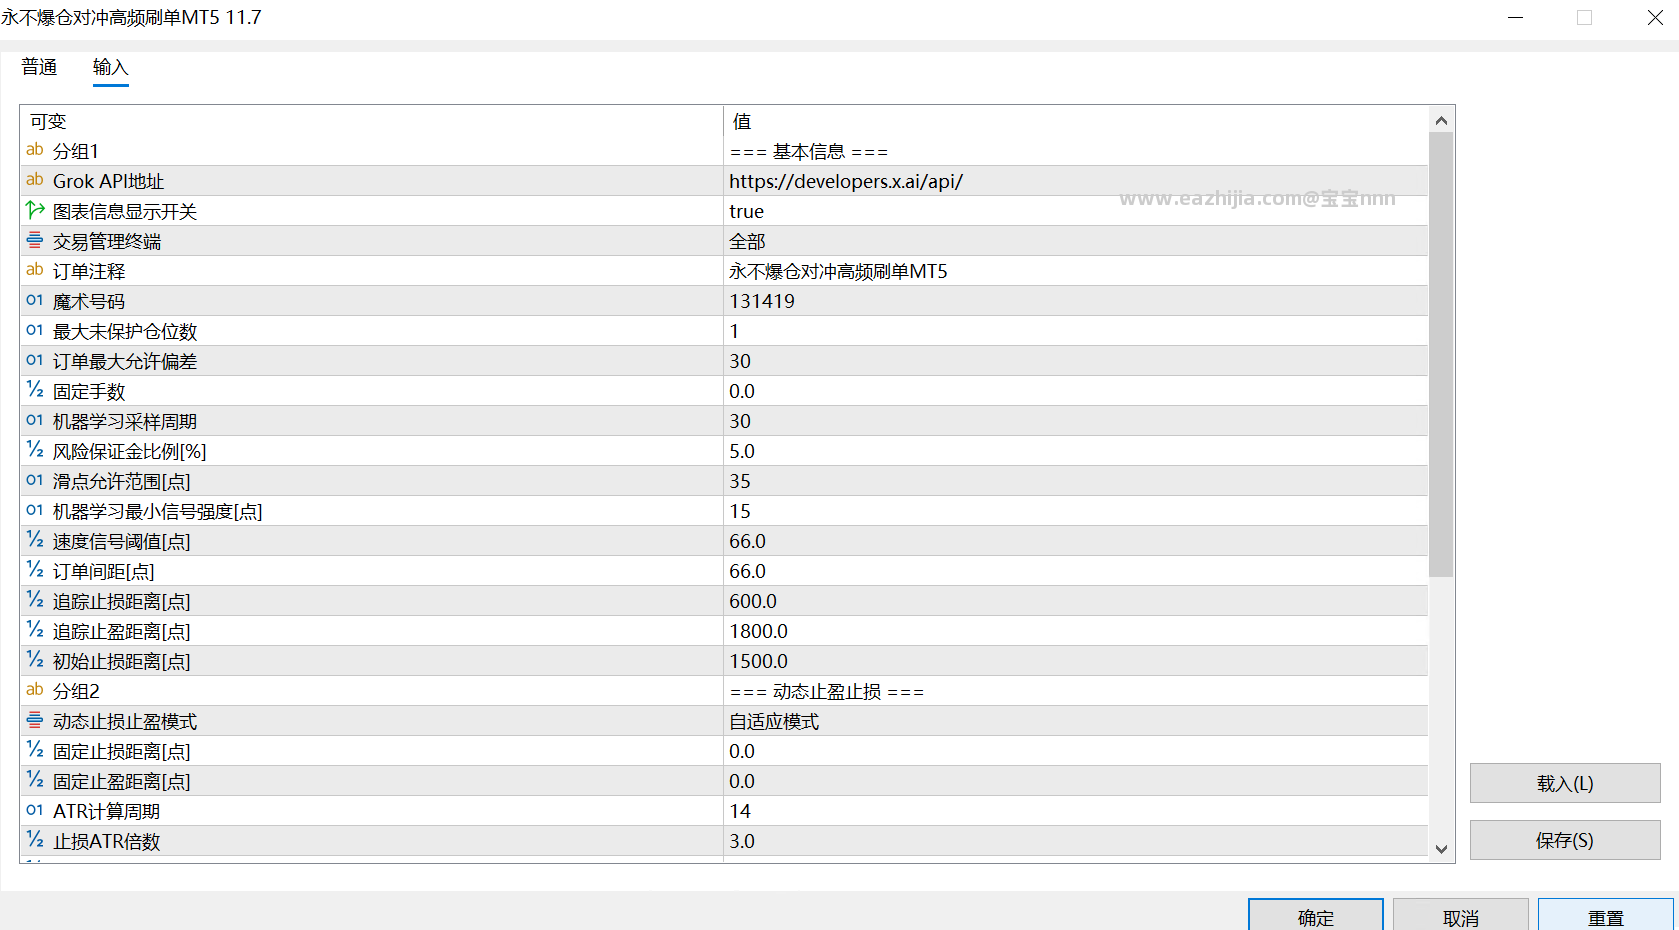Edit 初始止损距离 value 1500.0
The image size is (1679, 930).
tap(1075, 661)
